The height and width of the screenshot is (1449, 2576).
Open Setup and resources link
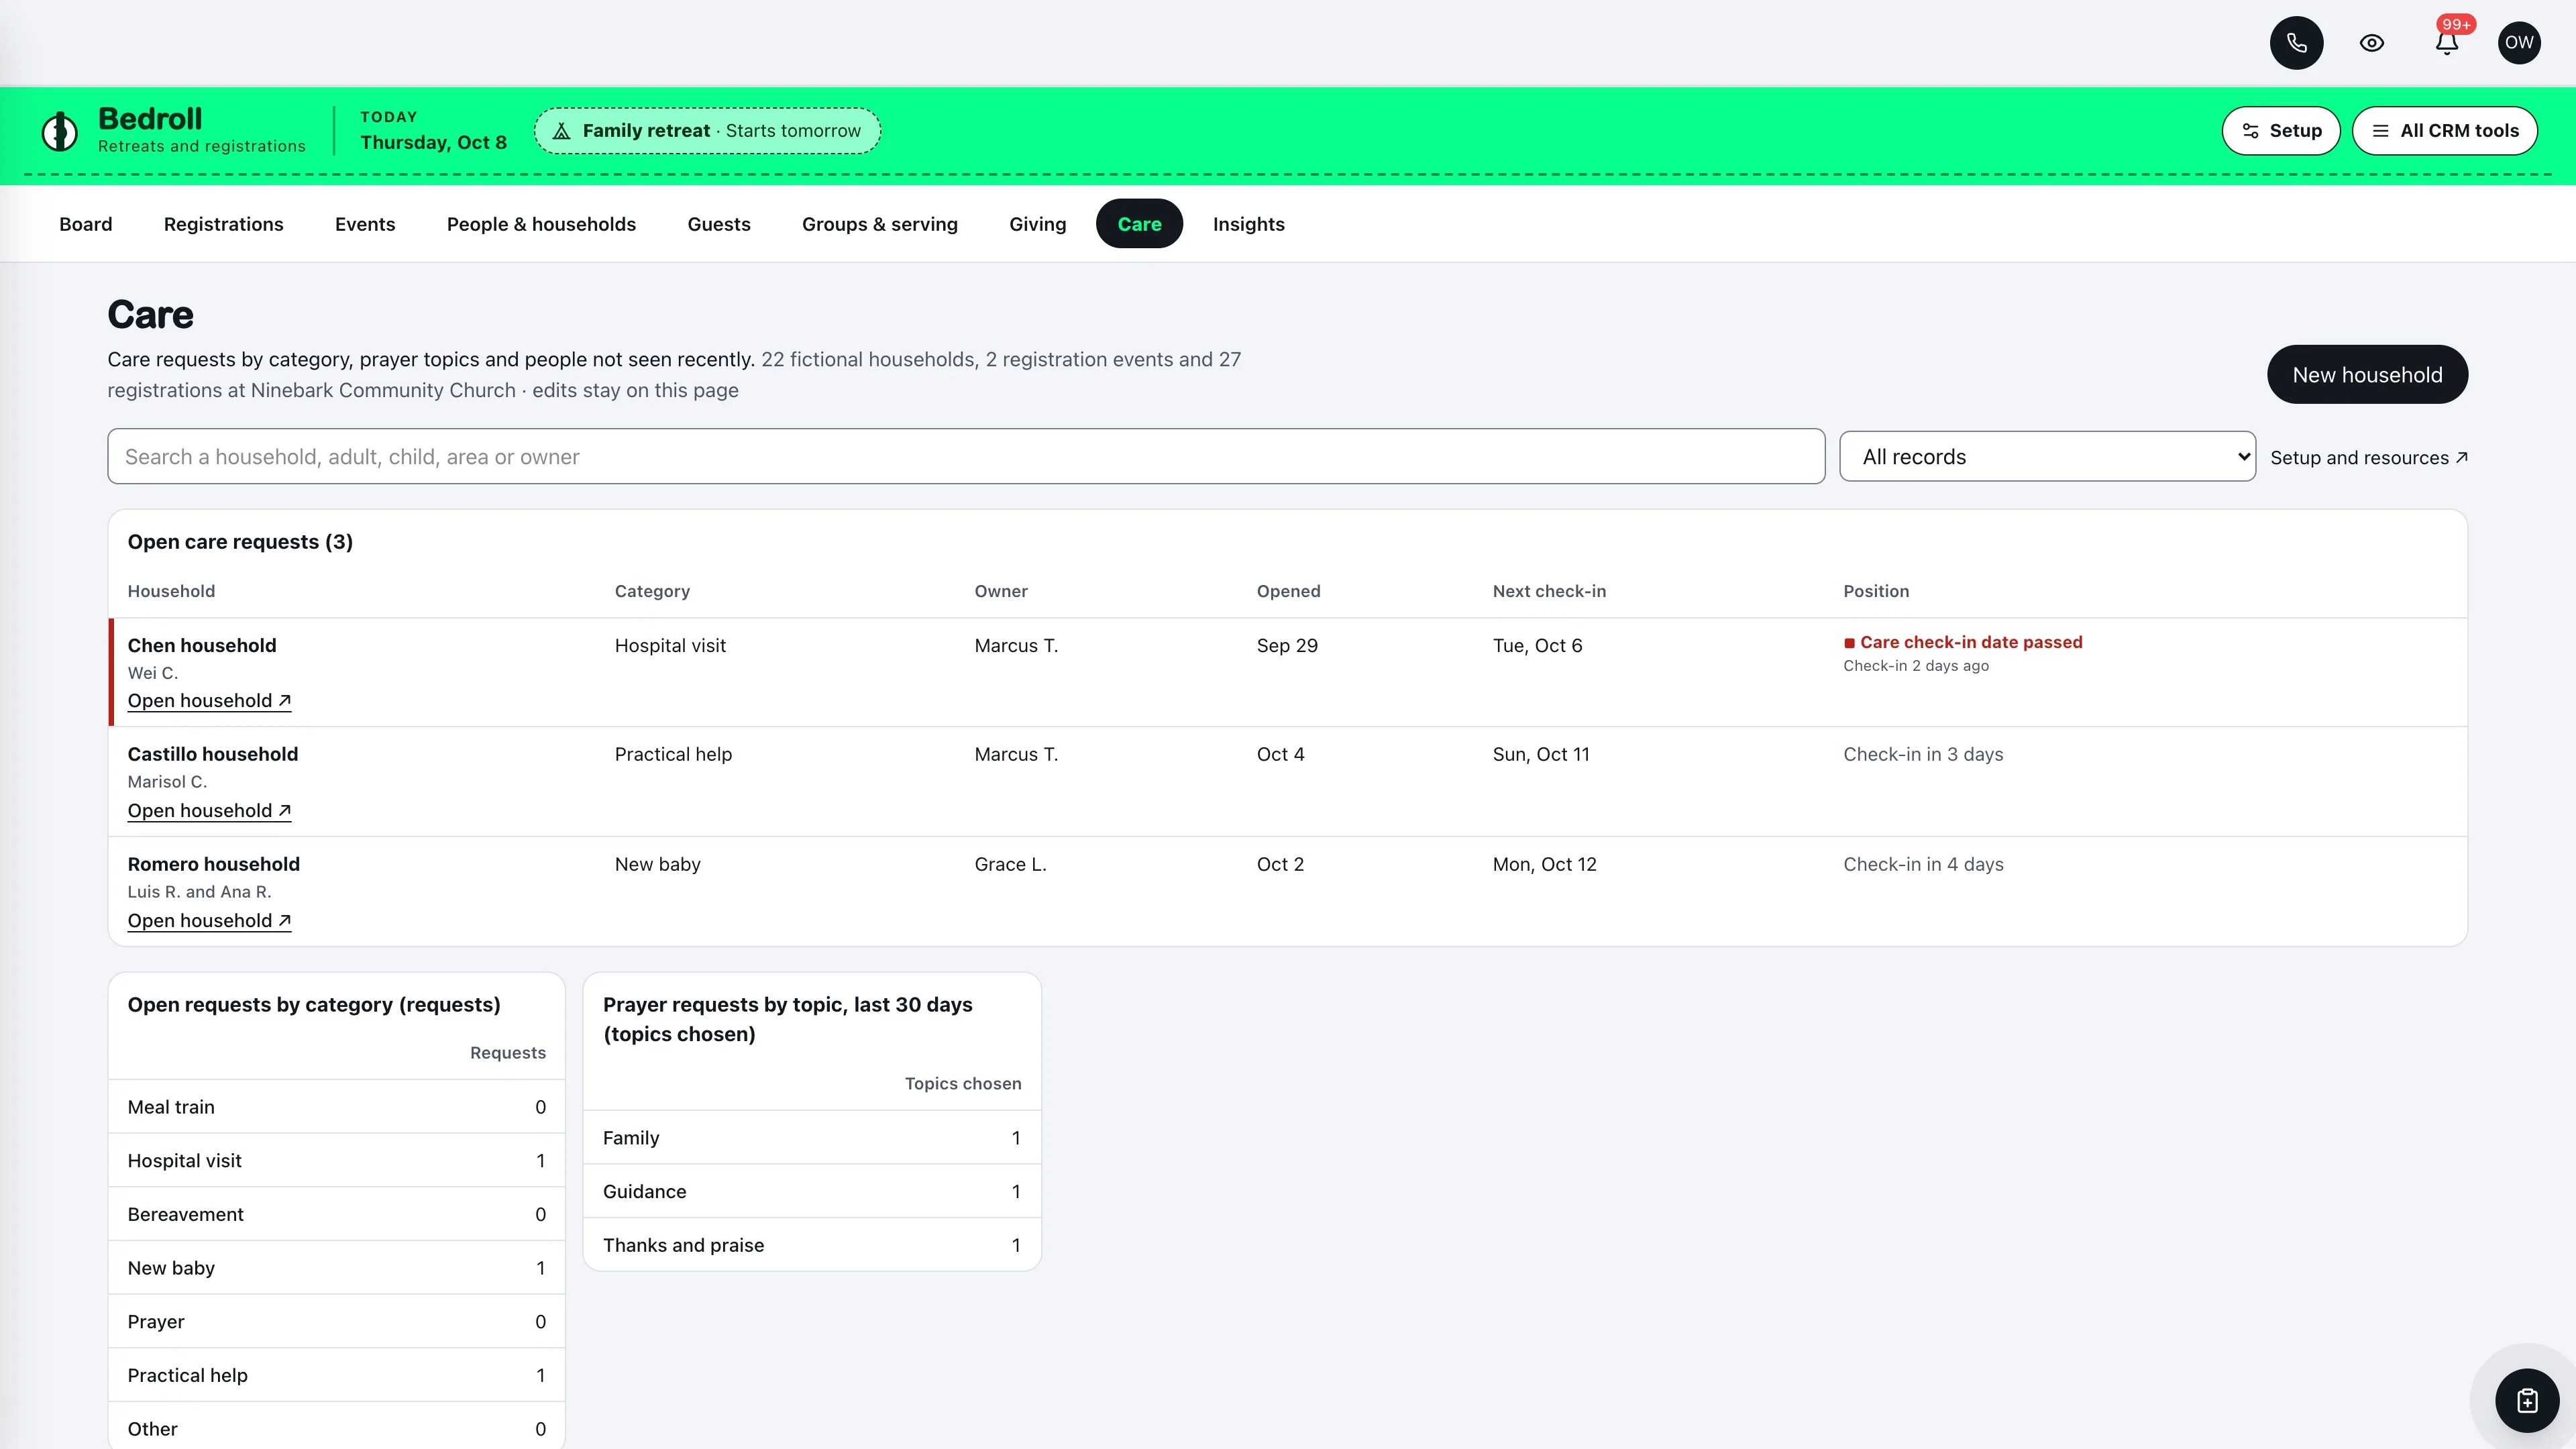point(2368,458)
